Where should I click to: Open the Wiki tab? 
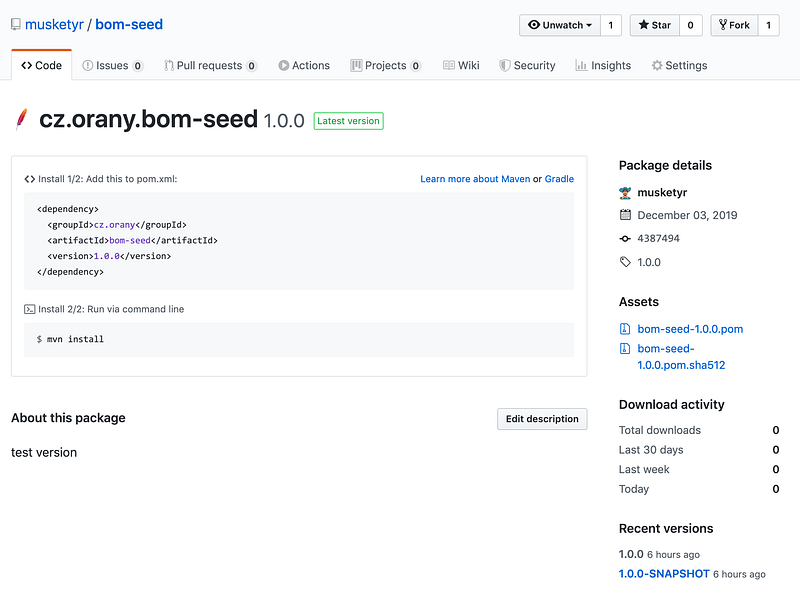click(461, 65)
